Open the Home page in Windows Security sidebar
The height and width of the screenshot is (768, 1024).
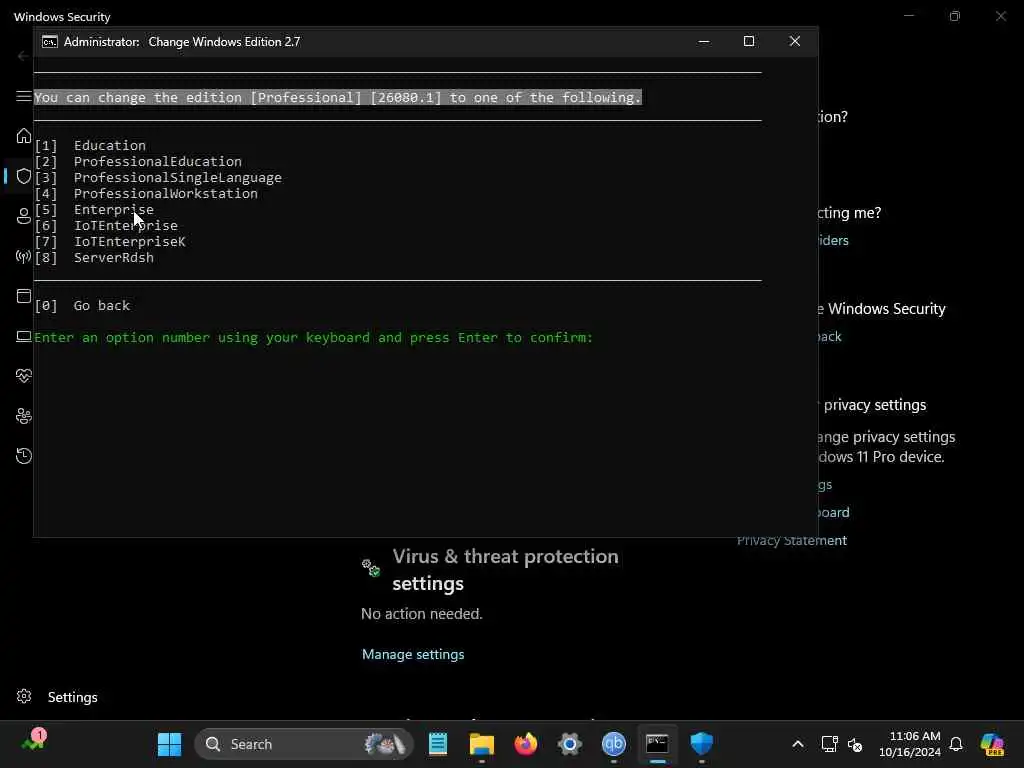(x=24, y=136)
